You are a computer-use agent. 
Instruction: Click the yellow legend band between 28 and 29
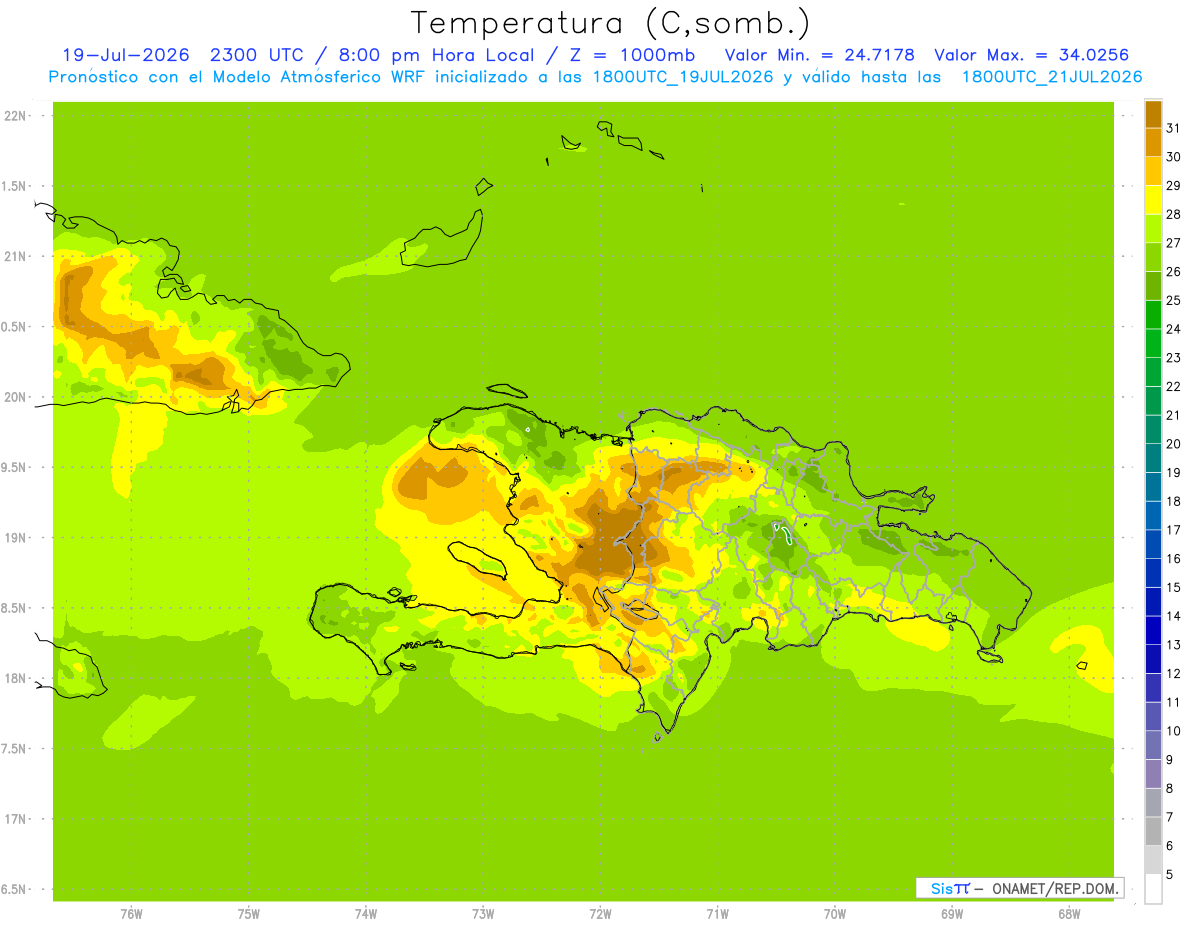pos(1153,200)
